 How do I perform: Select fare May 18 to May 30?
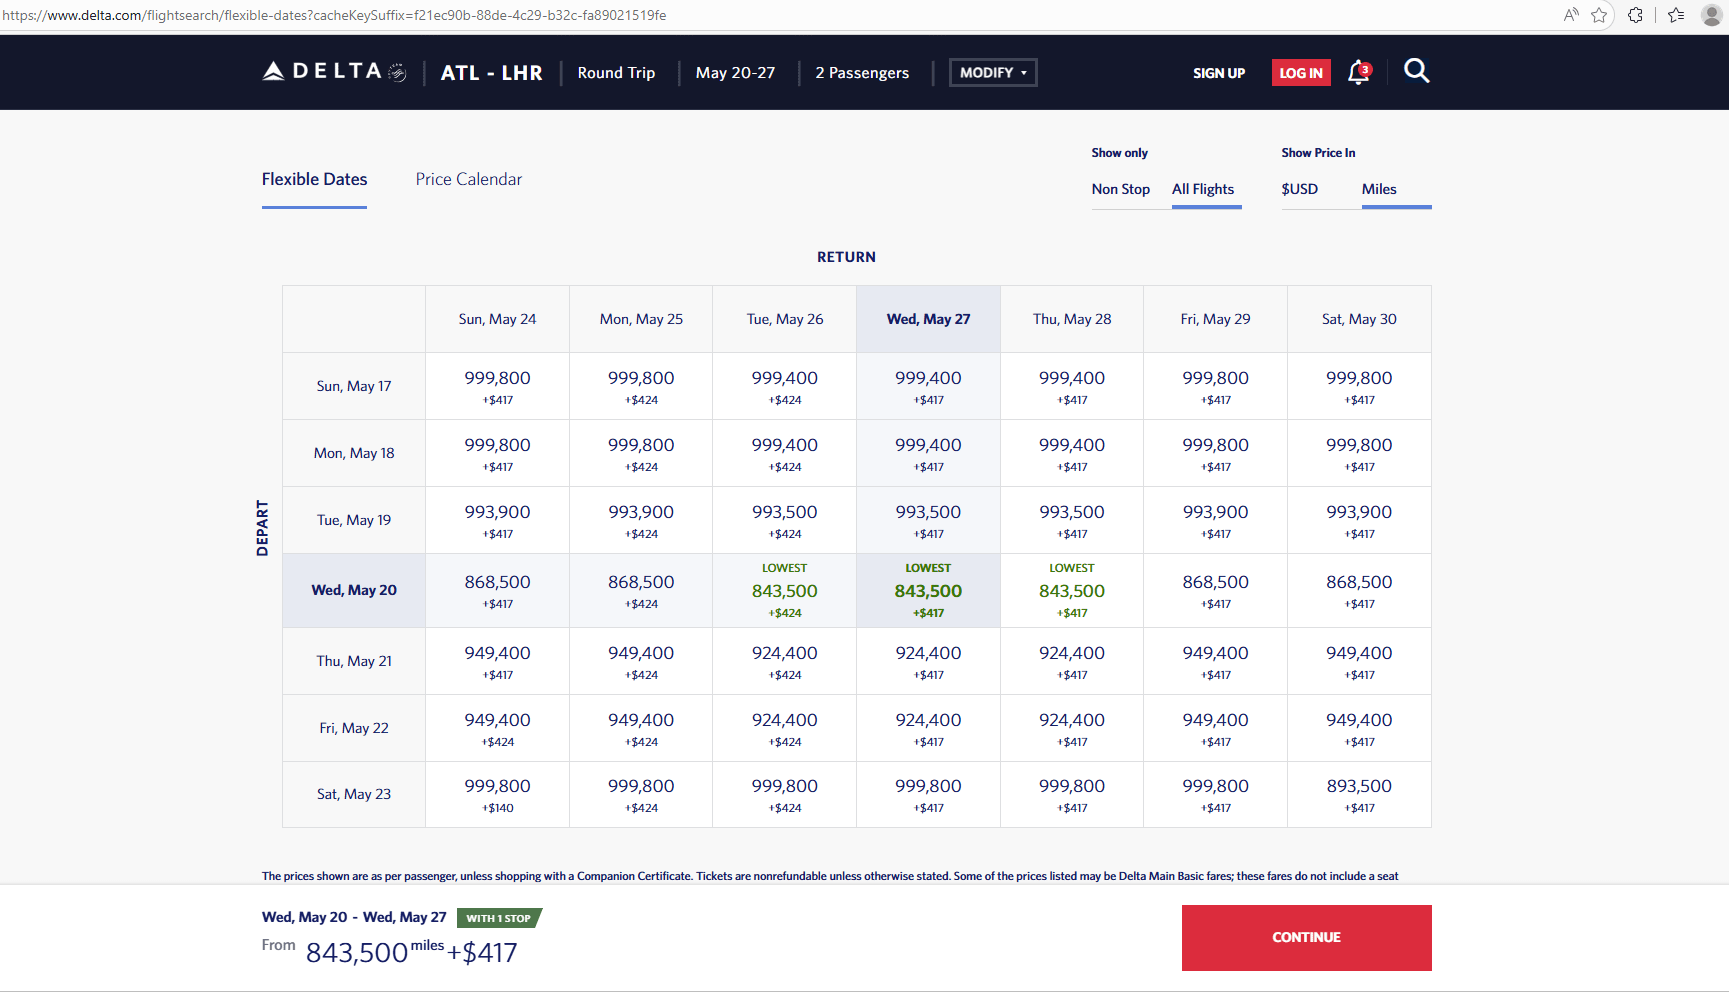[x=1359, y=453]
